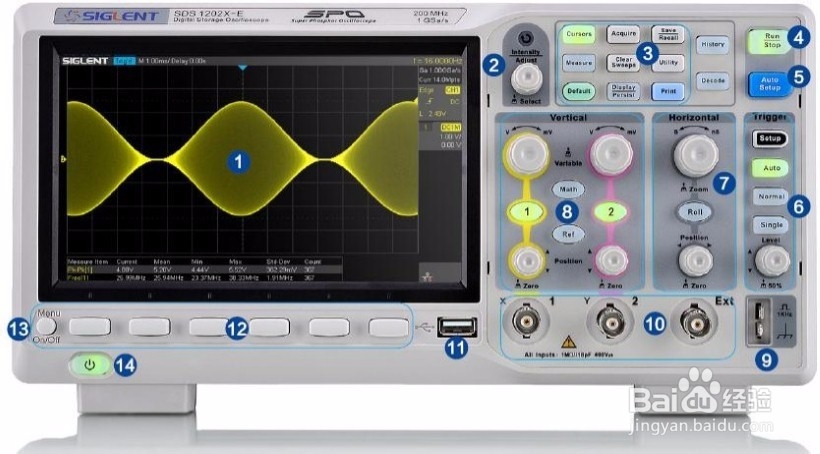Image resolution: width=820 pixels, height=454 pixels.
Task: Click the blue Auto Setup button
Action: pyautogui.click(x=770, y=84)
